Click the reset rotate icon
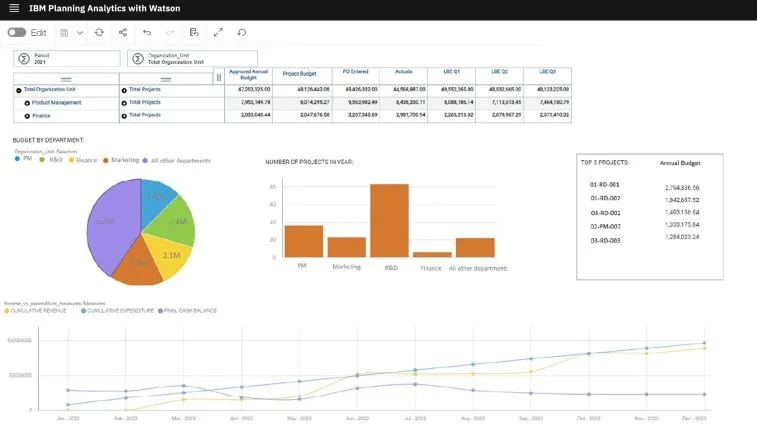Screen dimensions: 757x425 click(242, 32)
